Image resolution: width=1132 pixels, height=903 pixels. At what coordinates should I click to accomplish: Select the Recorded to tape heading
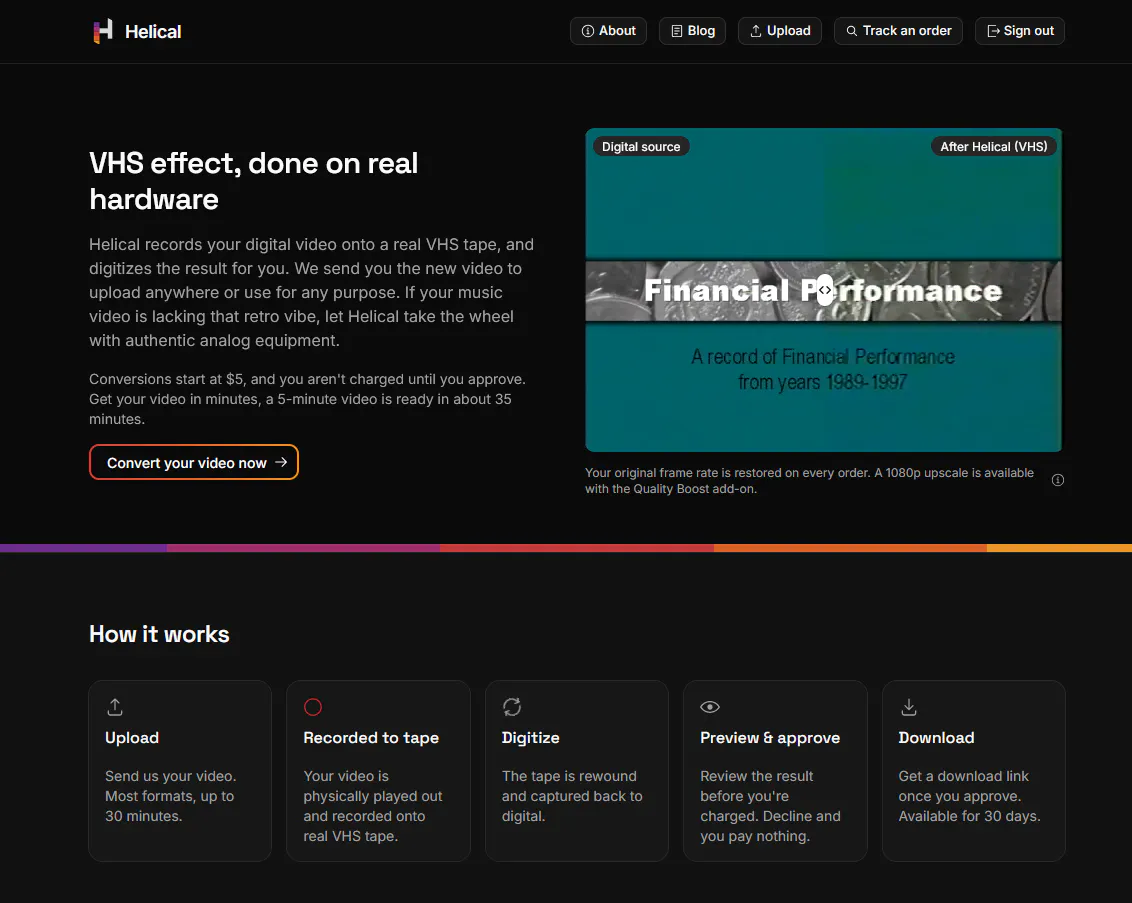(x=371, y=738)
